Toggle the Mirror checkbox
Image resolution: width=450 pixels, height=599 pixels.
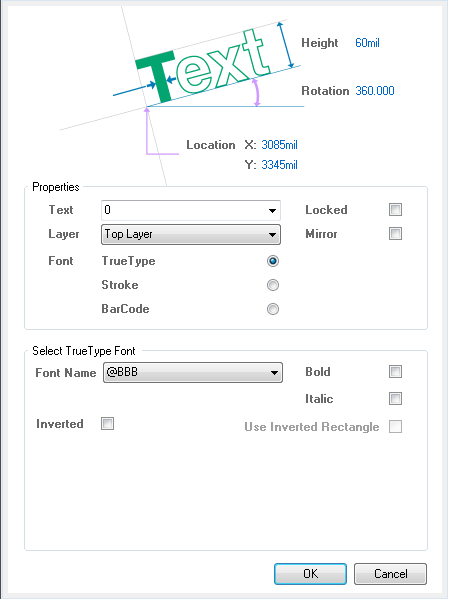coord(395,233)
